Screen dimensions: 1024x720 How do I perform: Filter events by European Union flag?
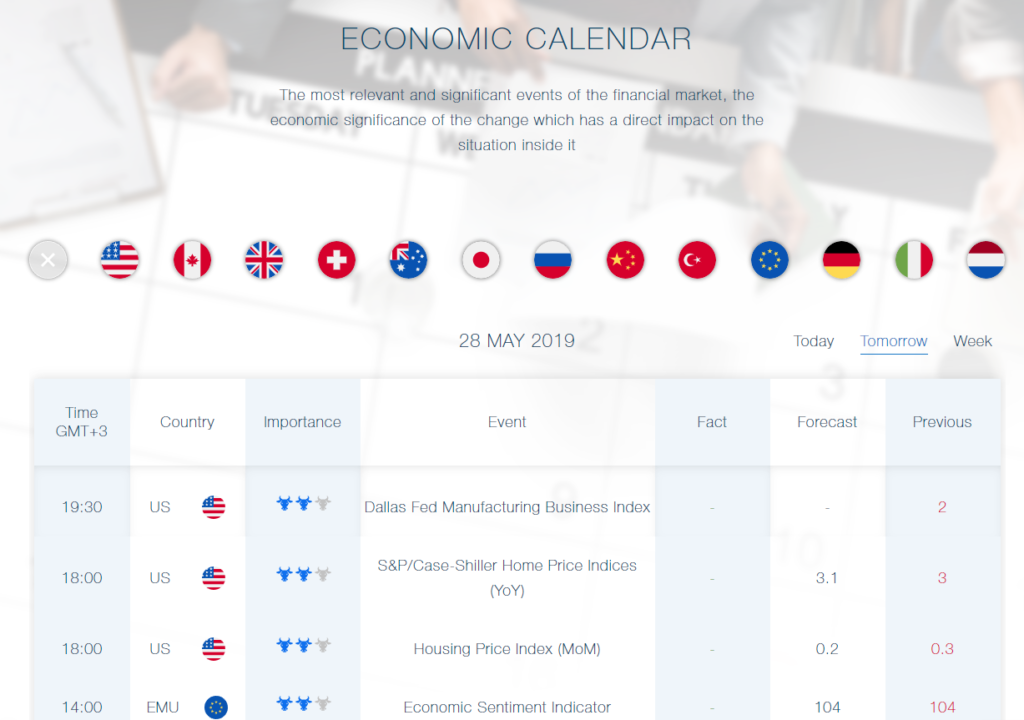[769, 260]
